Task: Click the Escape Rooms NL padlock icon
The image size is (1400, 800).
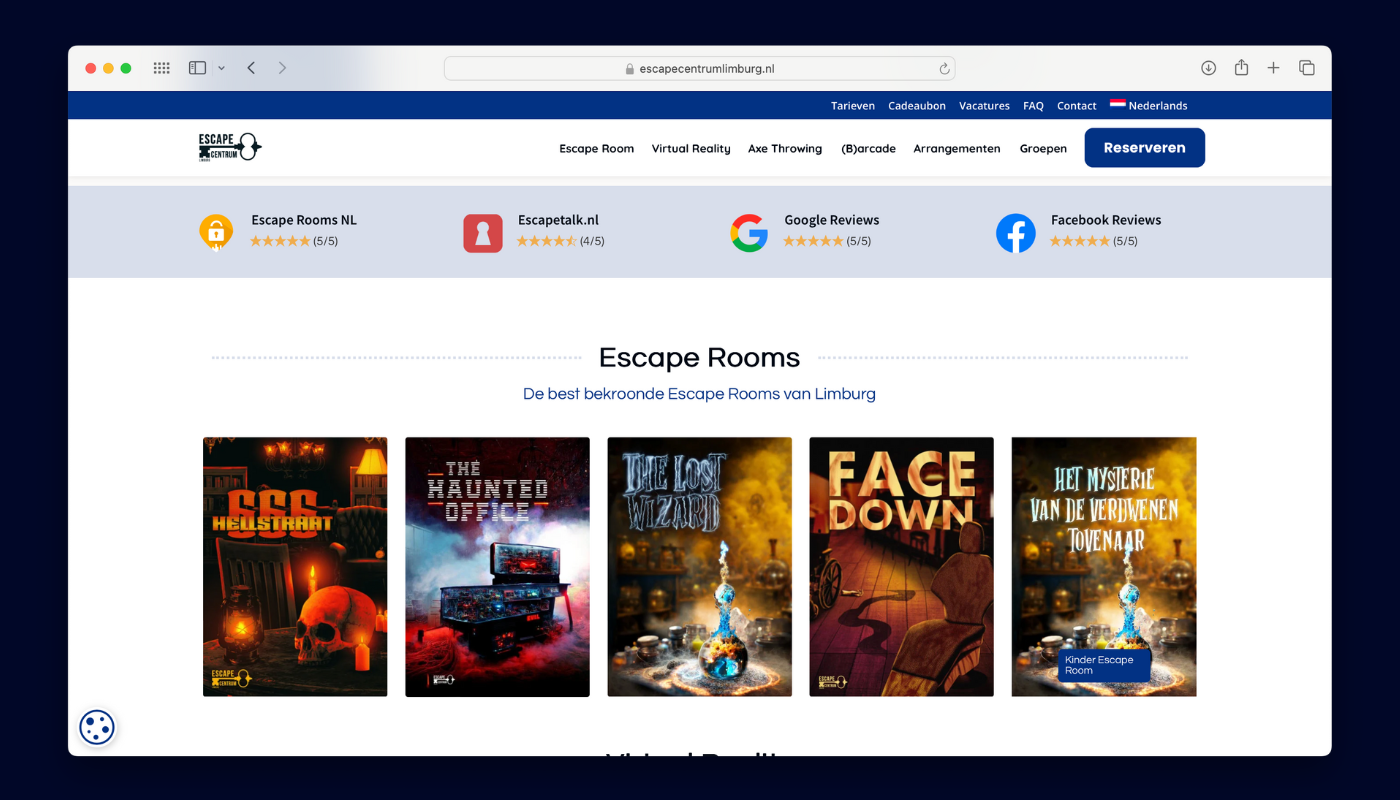Action: click(216, 232)
